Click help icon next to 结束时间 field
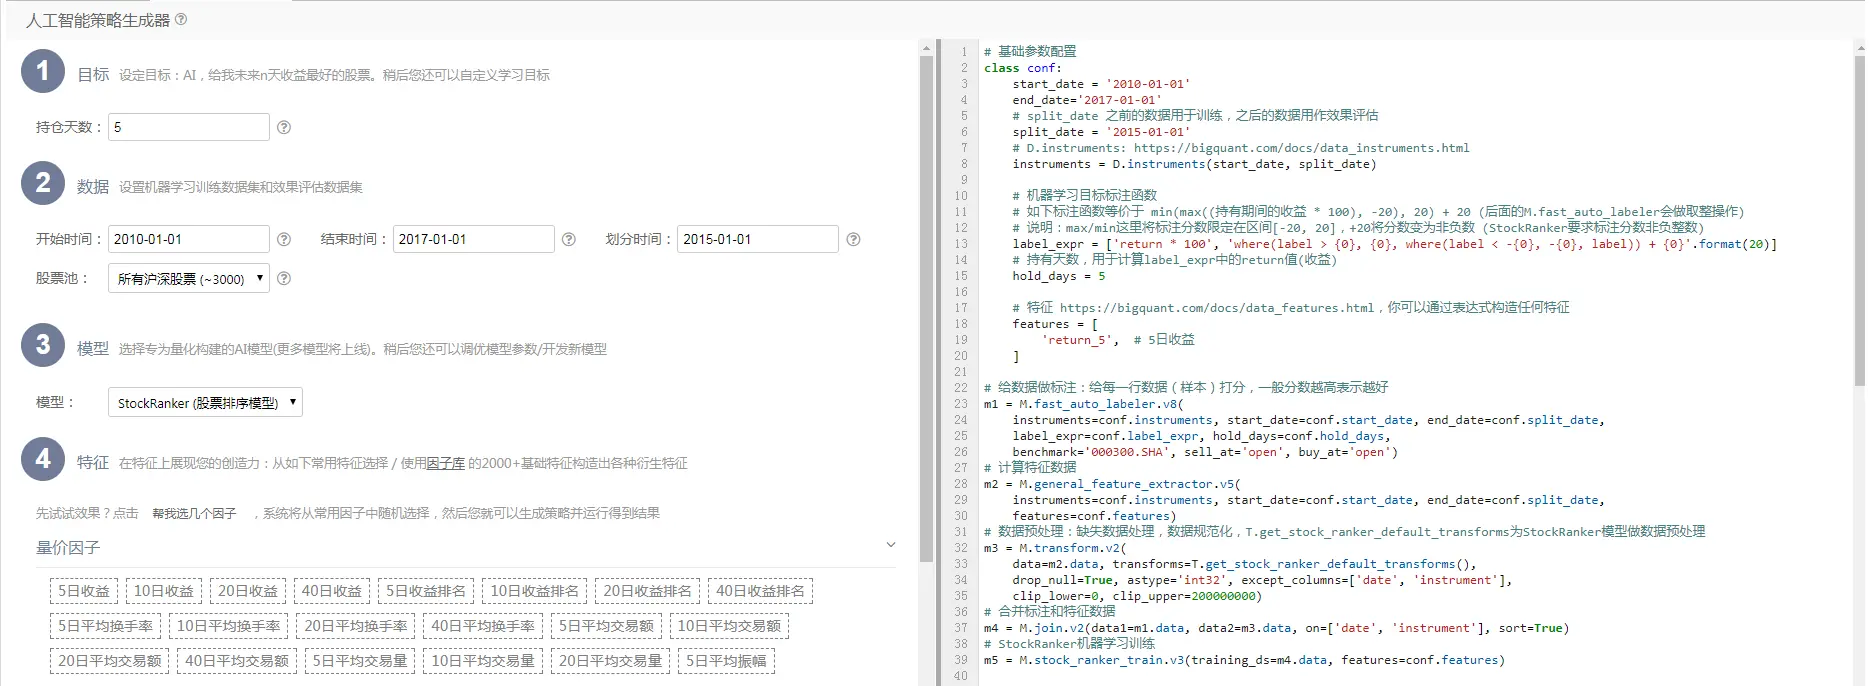Screen dimensions: 1869x686 coord(569,239)
